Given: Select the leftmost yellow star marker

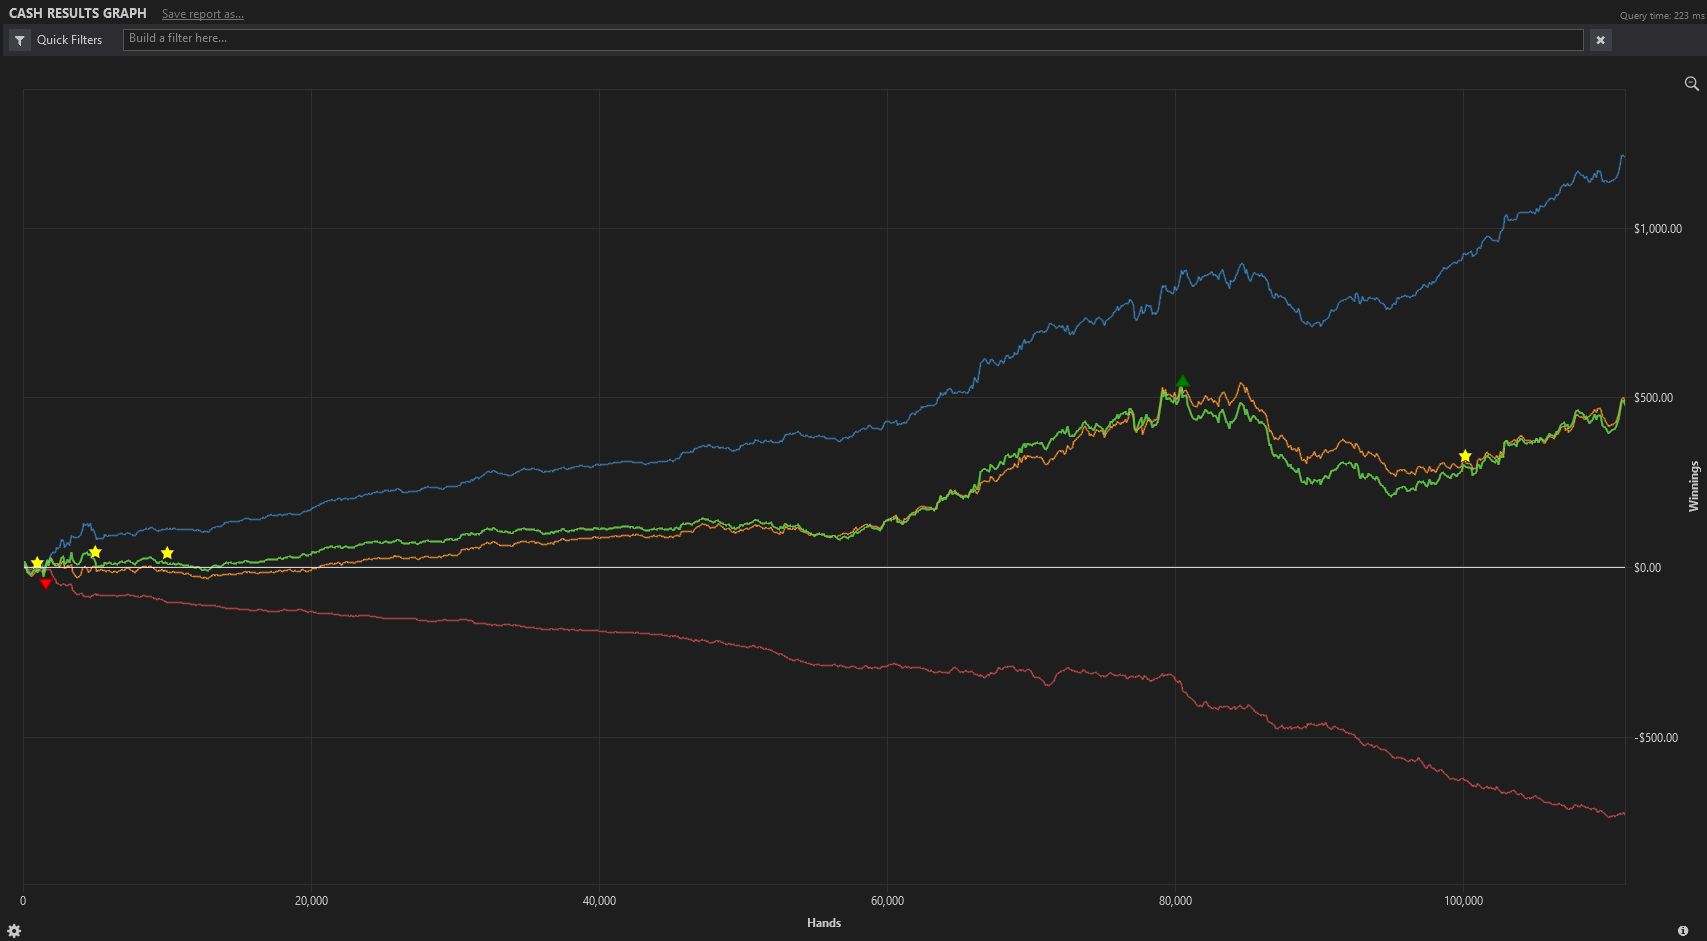Looking at the screenshot, I should [37, 563].
